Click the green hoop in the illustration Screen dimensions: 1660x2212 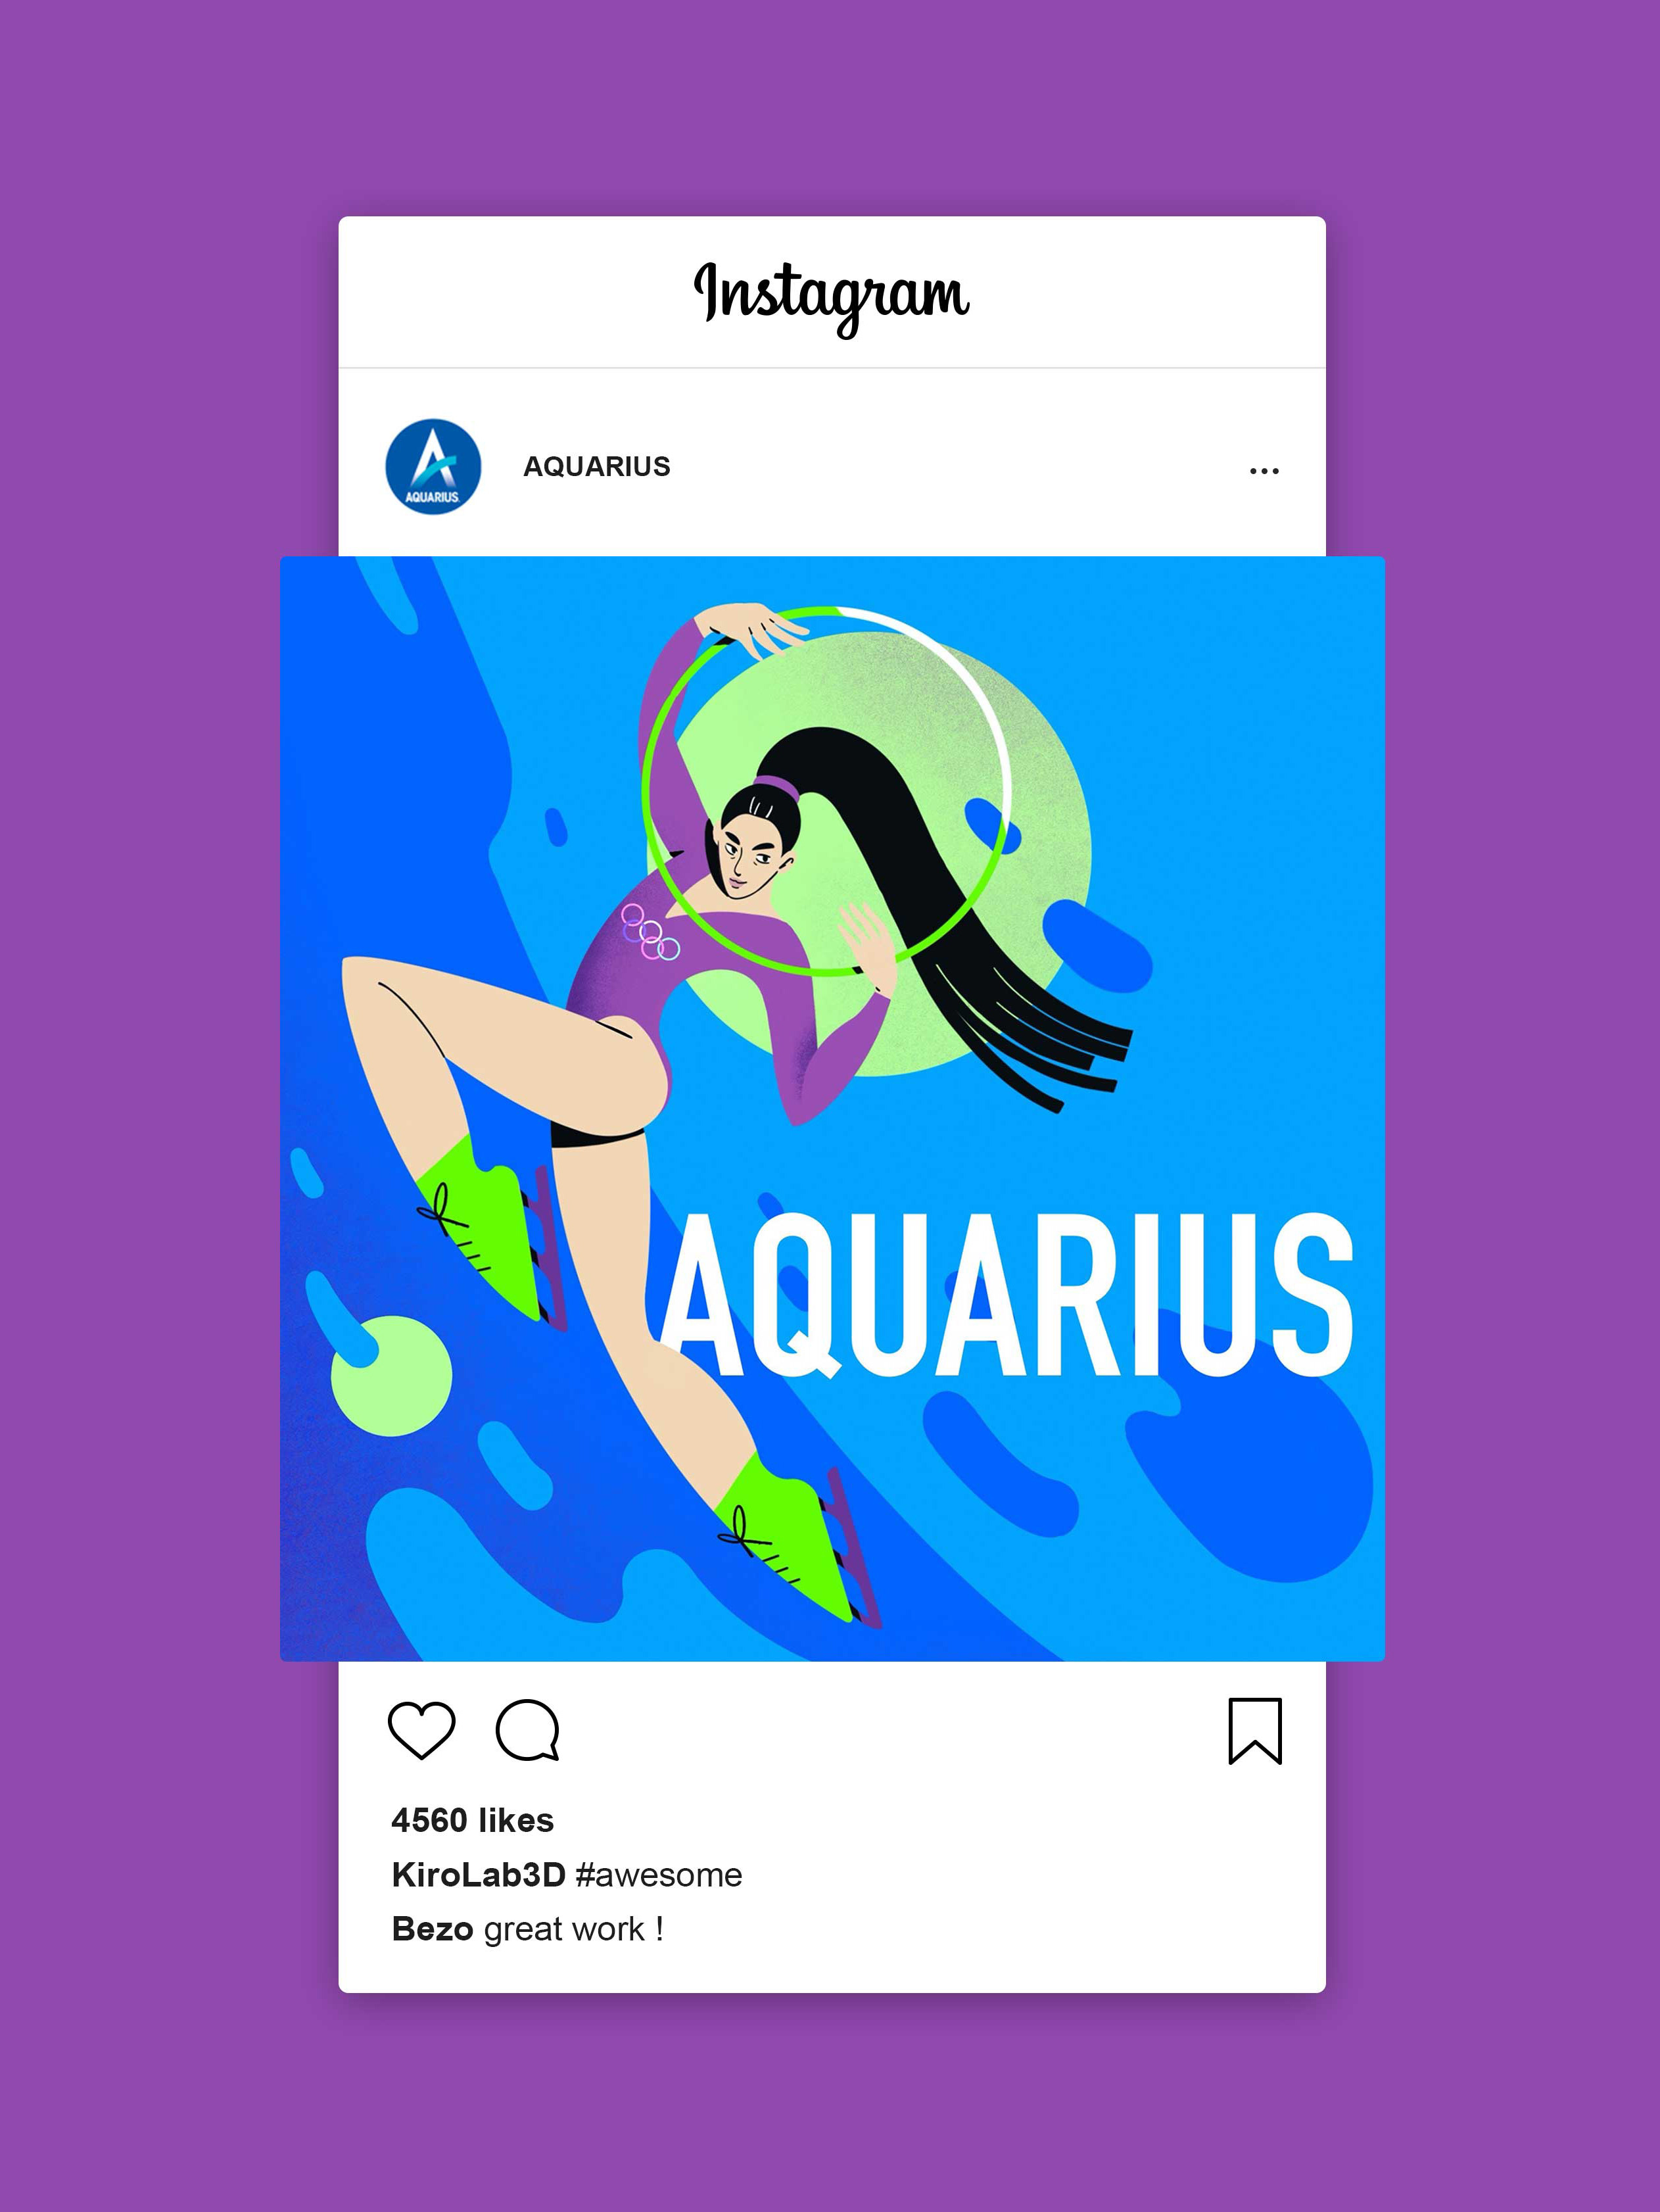[826, 790]
